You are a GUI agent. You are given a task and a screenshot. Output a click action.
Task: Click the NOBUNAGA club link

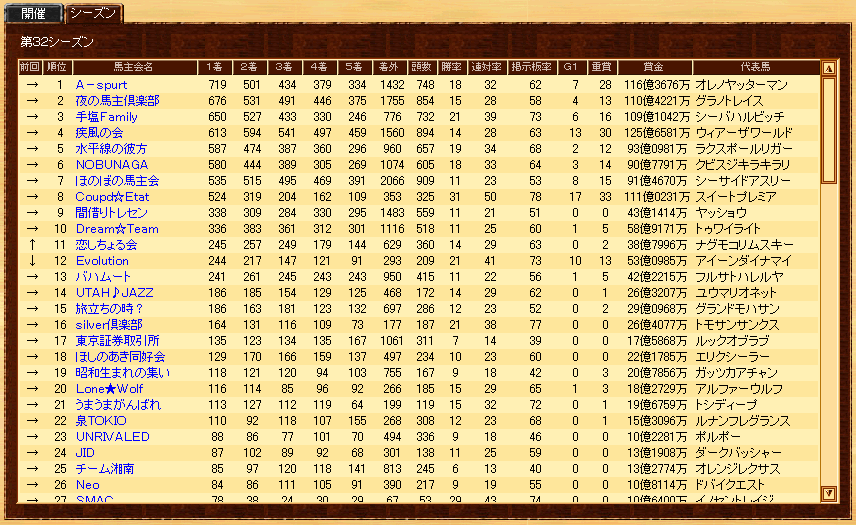111,165
